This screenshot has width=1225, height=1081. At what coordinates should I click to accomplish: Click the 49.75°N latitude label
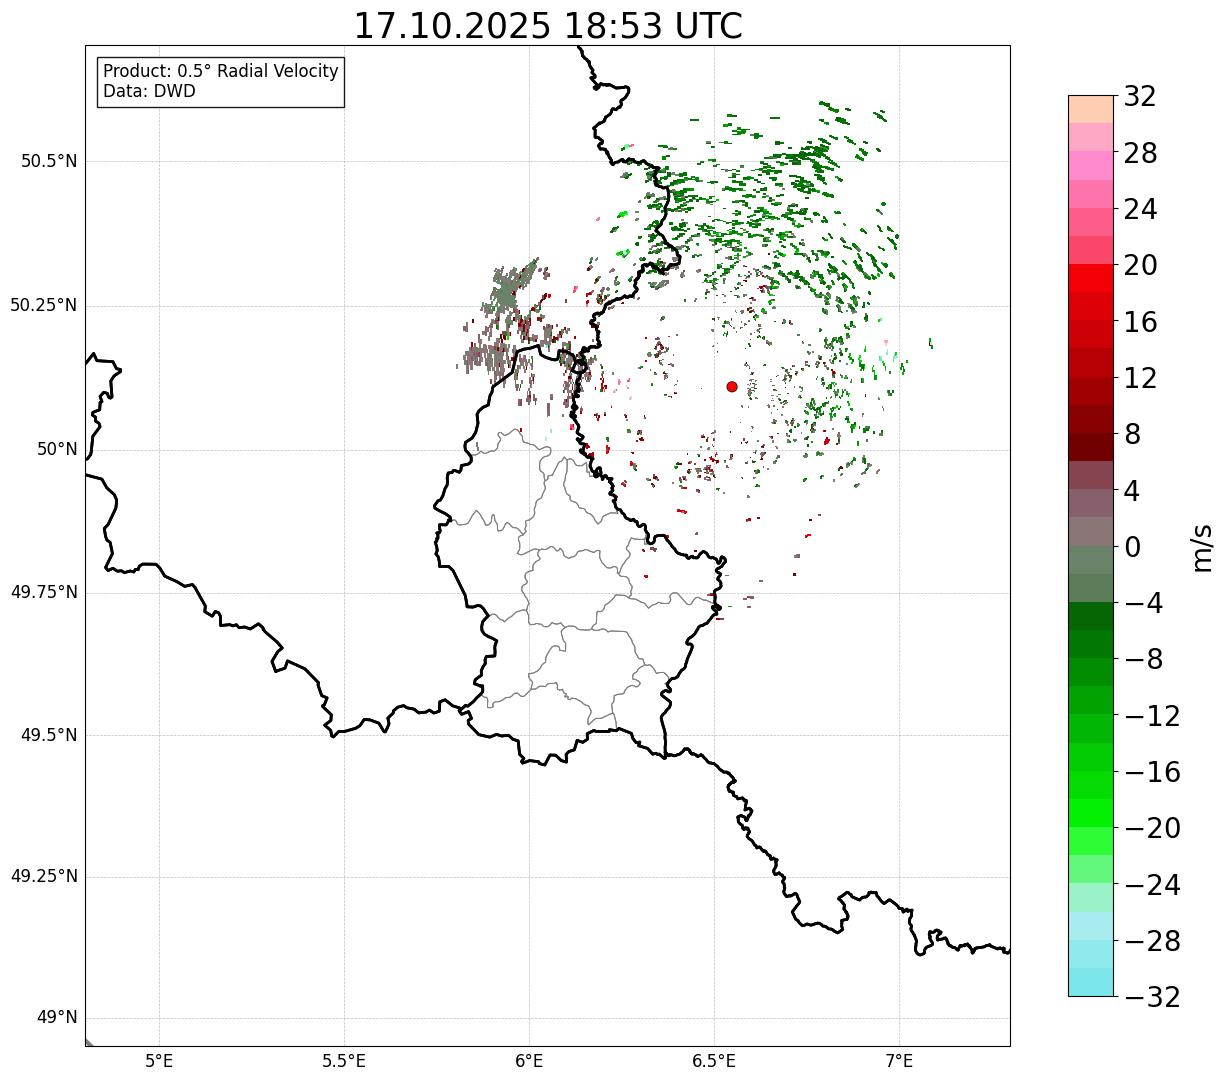click(x=44, y=592)
